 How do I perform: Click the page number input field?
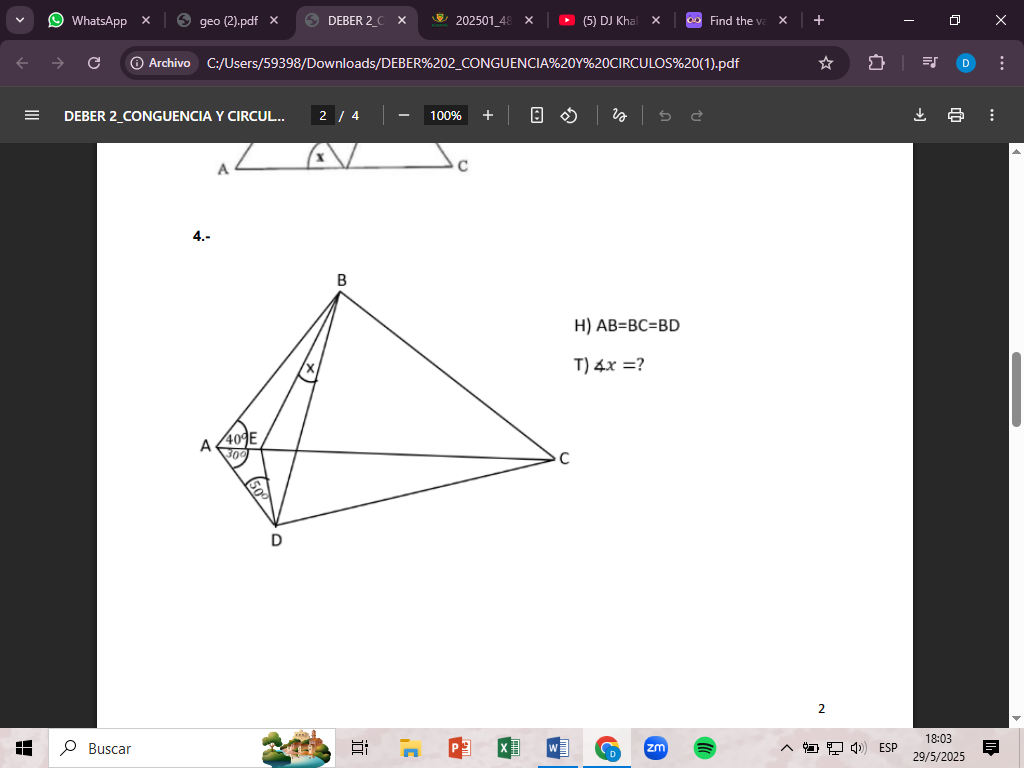(321, 115)
